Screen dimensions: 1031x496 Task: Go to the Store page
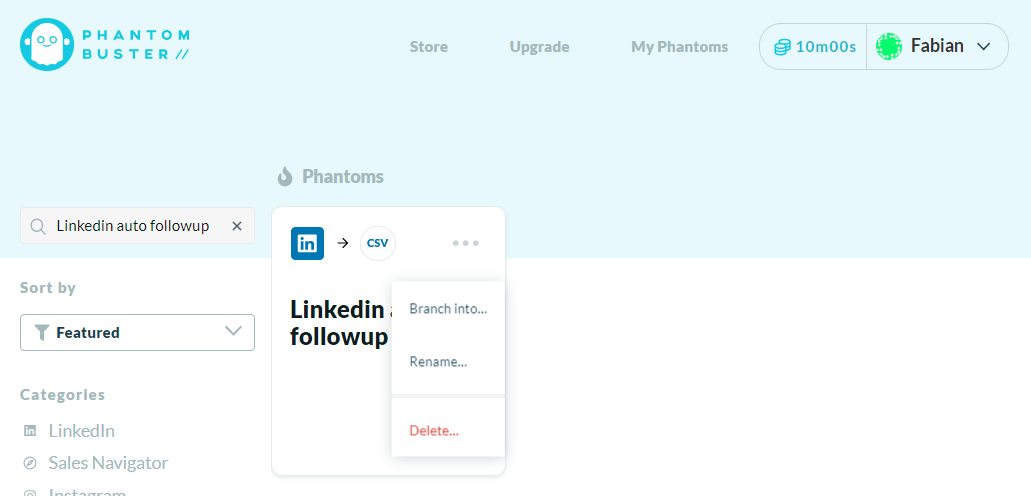point(429,47)
